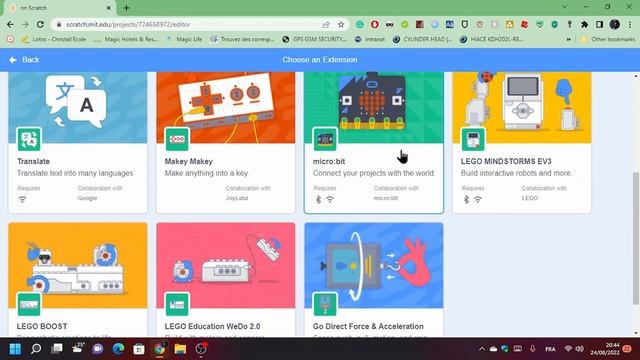
Task: Click the Translate extension small icon
Action: [x=29, y=139]
